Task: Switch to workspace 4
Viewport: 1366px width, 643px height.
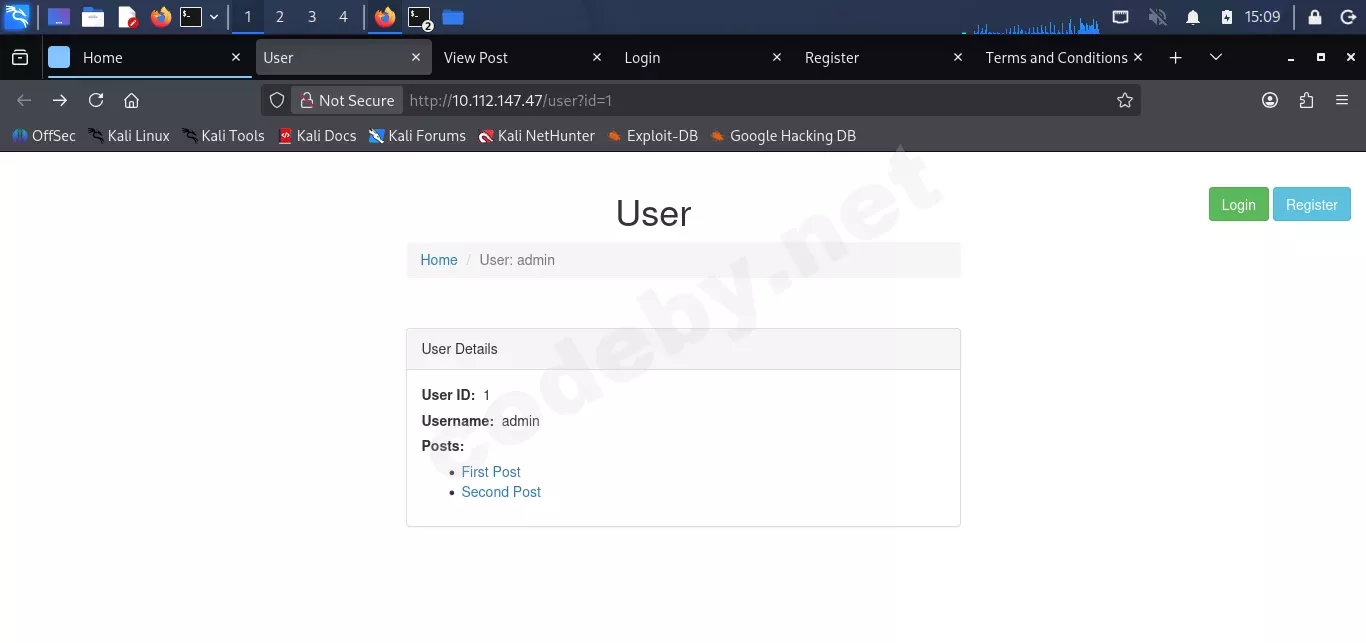Action: [344, 17]
